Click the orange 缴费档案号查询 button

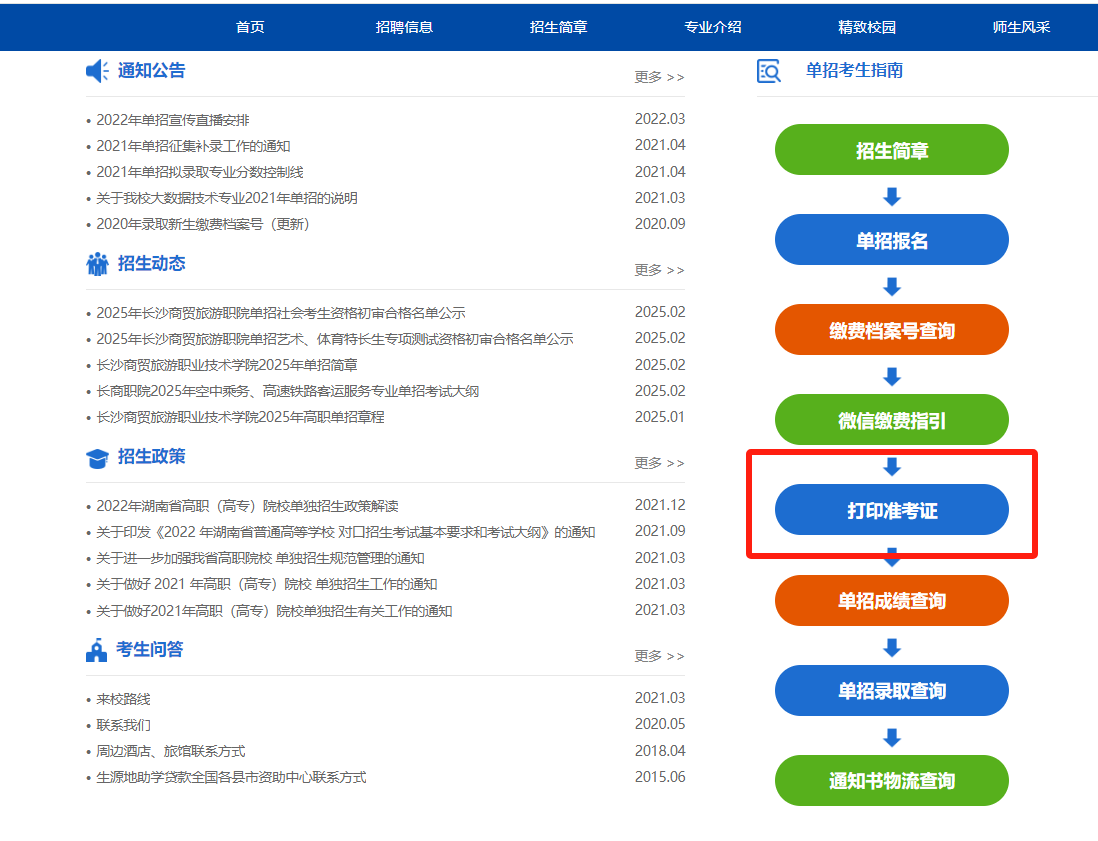pyautogui.click(x=891, y=330)
